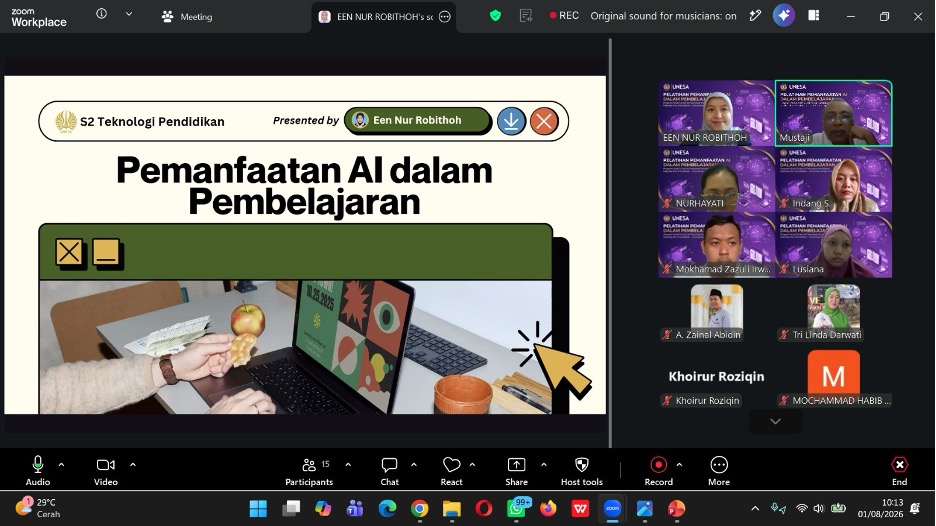Open the React heart icon

(x=451, y=465)
